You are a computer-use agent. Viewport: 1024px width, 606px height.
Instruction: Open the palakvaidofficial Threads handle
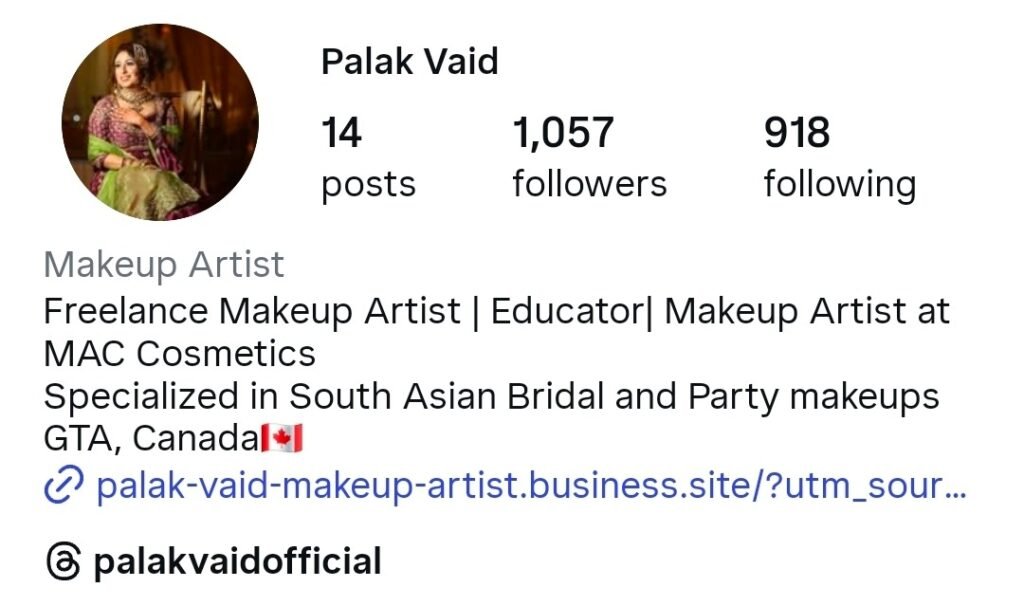[237, 561]
